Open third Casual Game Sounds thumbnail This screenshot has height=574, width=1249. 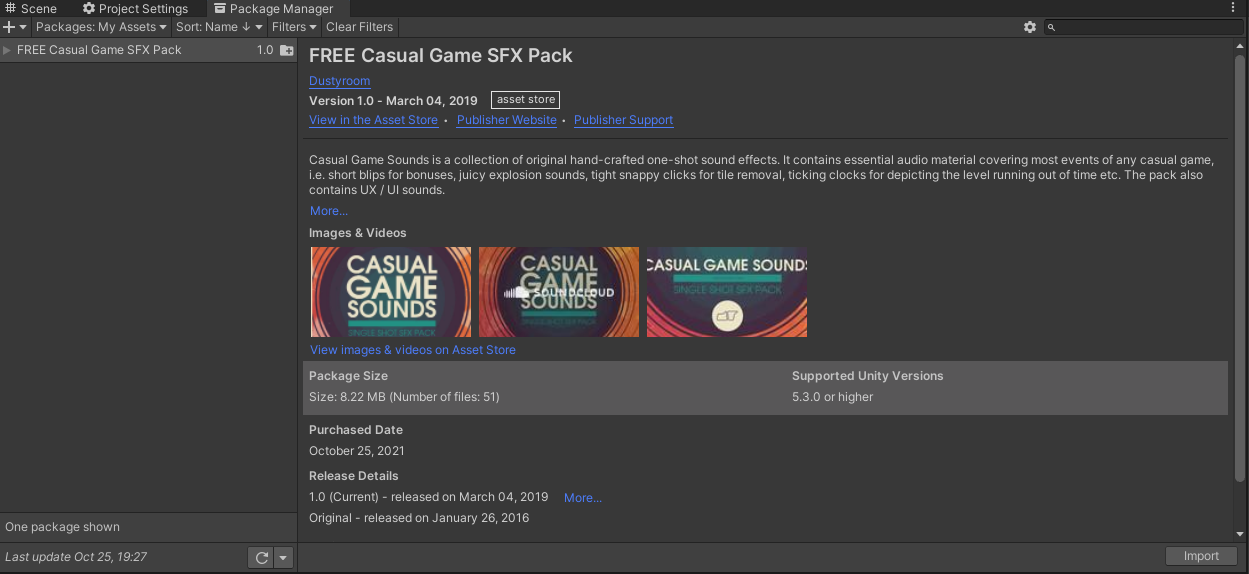[x=727, y=292]
